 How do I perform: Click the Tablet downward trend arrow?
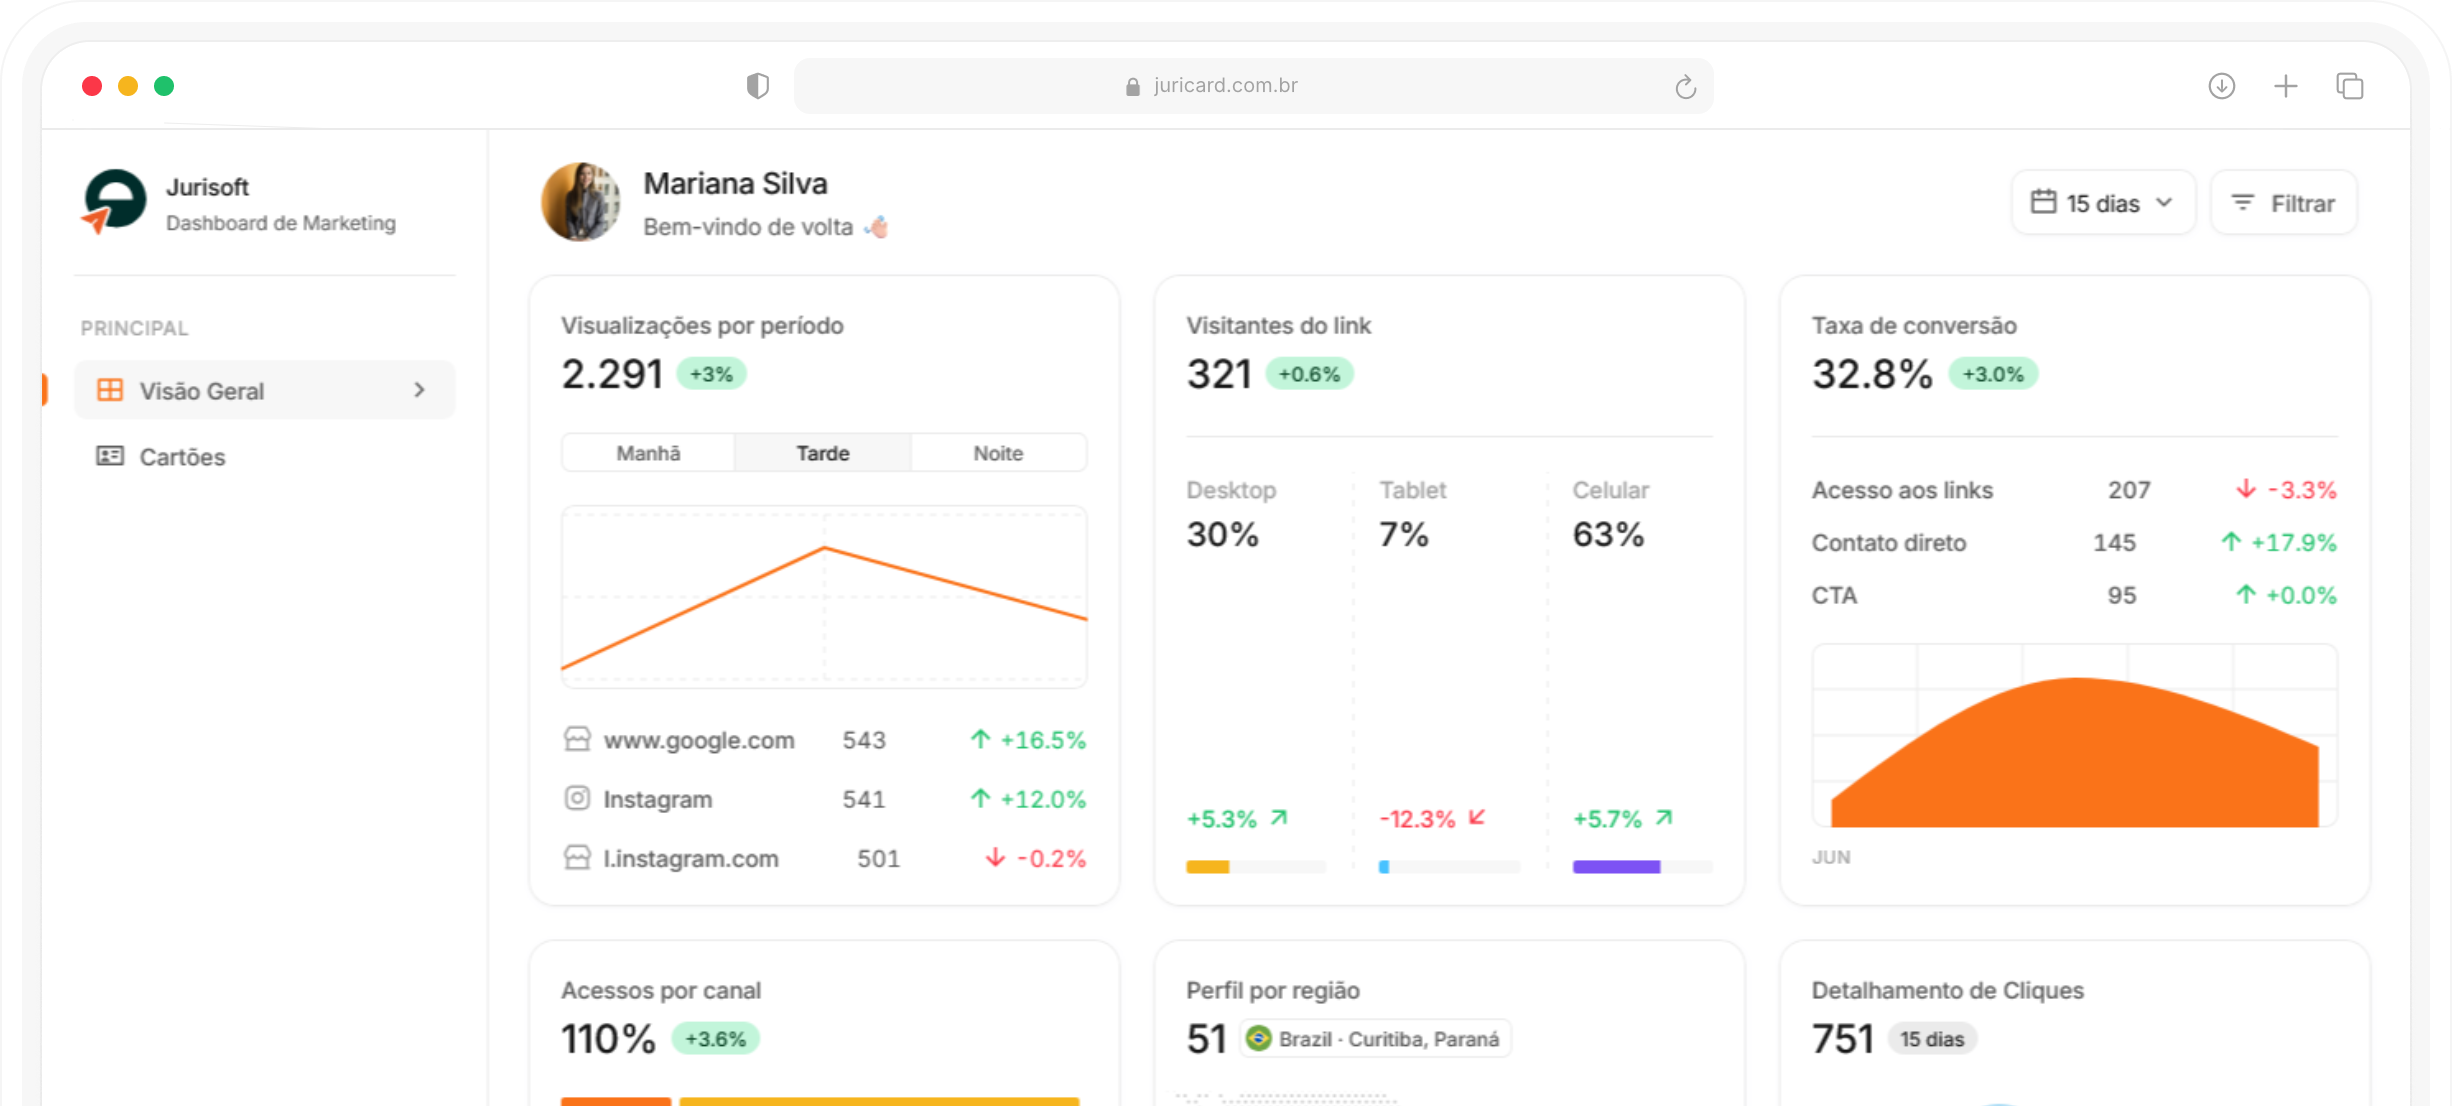[x=1477, y=818]
